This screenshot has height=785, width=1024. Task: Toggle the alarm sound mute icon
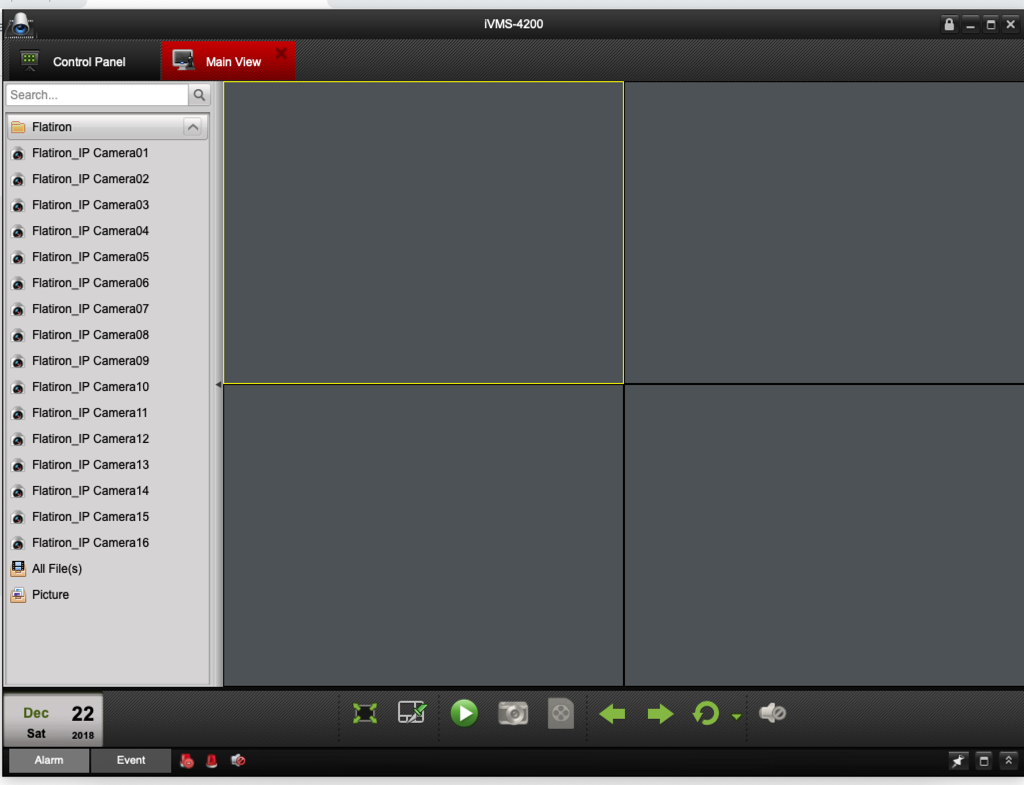[238, 760]
